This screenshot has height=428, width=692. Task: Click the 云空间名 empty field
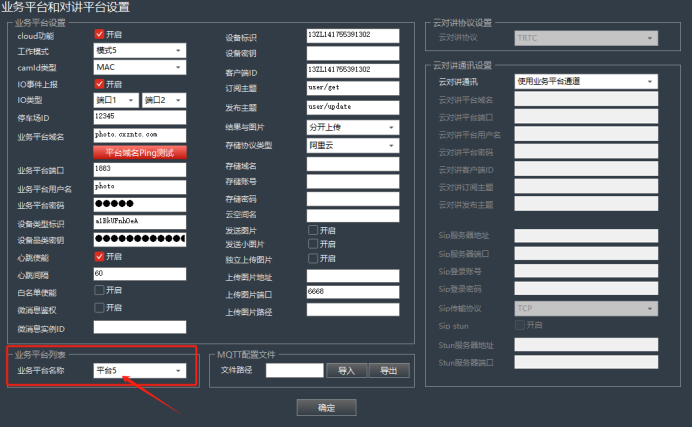[353, 215]
